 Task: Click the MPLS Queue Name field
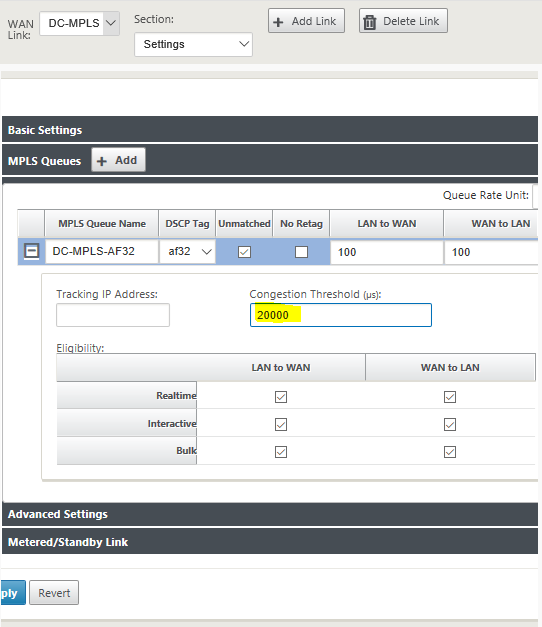pos(102,252)
